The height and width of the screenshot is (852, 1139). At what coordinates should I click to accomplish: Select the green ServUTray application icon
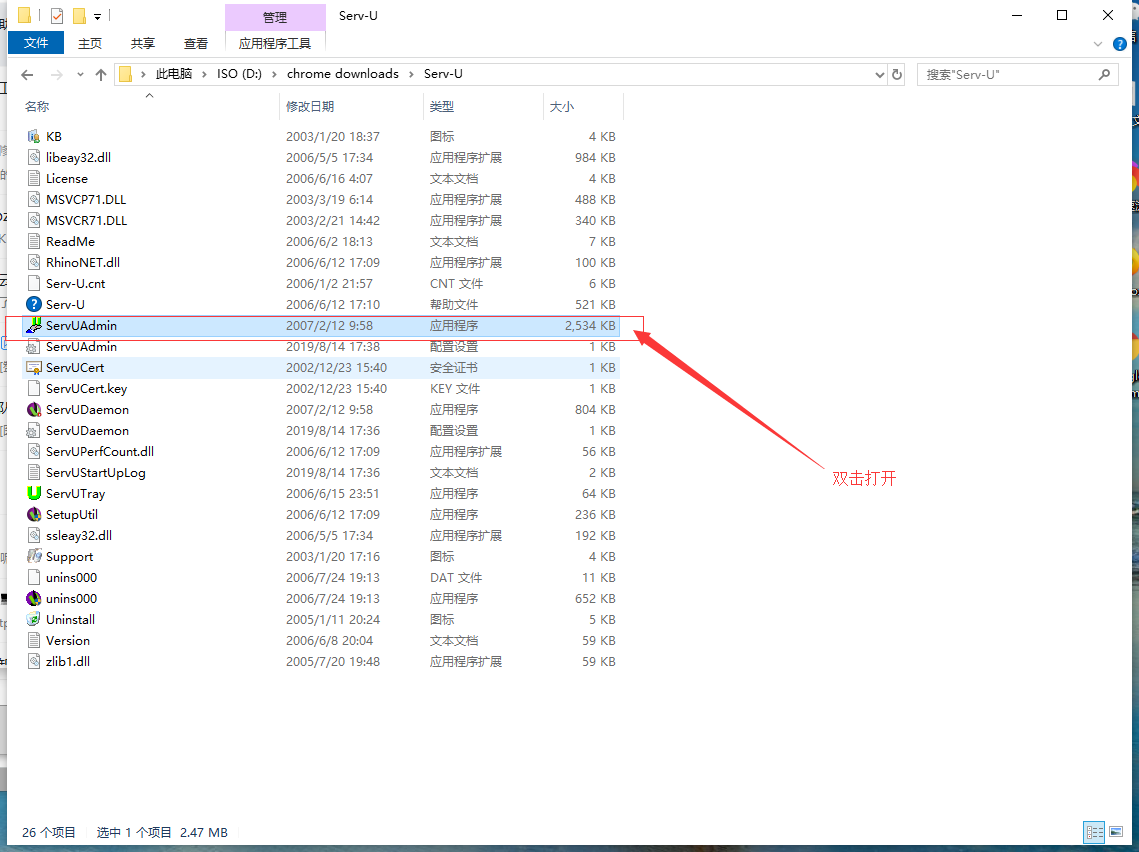coord(33,493)
